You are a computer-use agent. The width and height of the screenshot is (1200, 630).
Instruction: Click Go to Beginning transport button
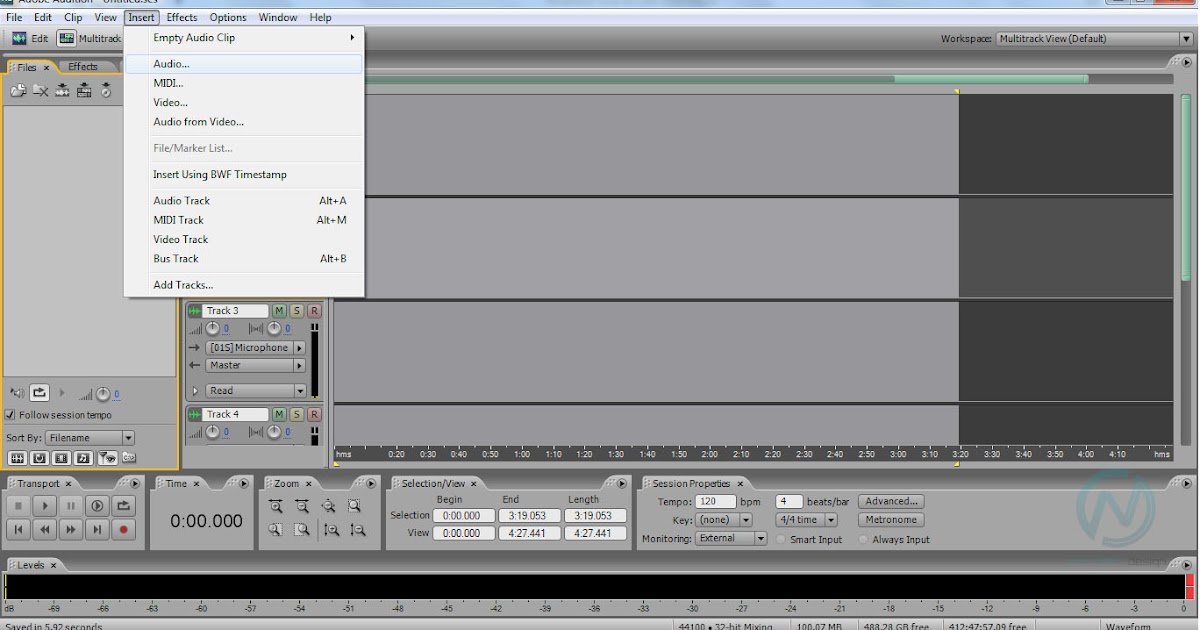point(18,529)
